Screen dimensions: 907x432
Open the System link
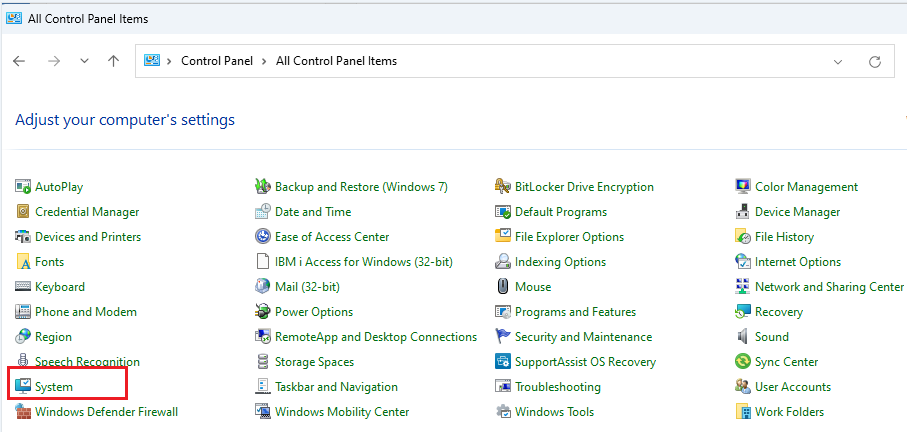(x=54, y=387)
